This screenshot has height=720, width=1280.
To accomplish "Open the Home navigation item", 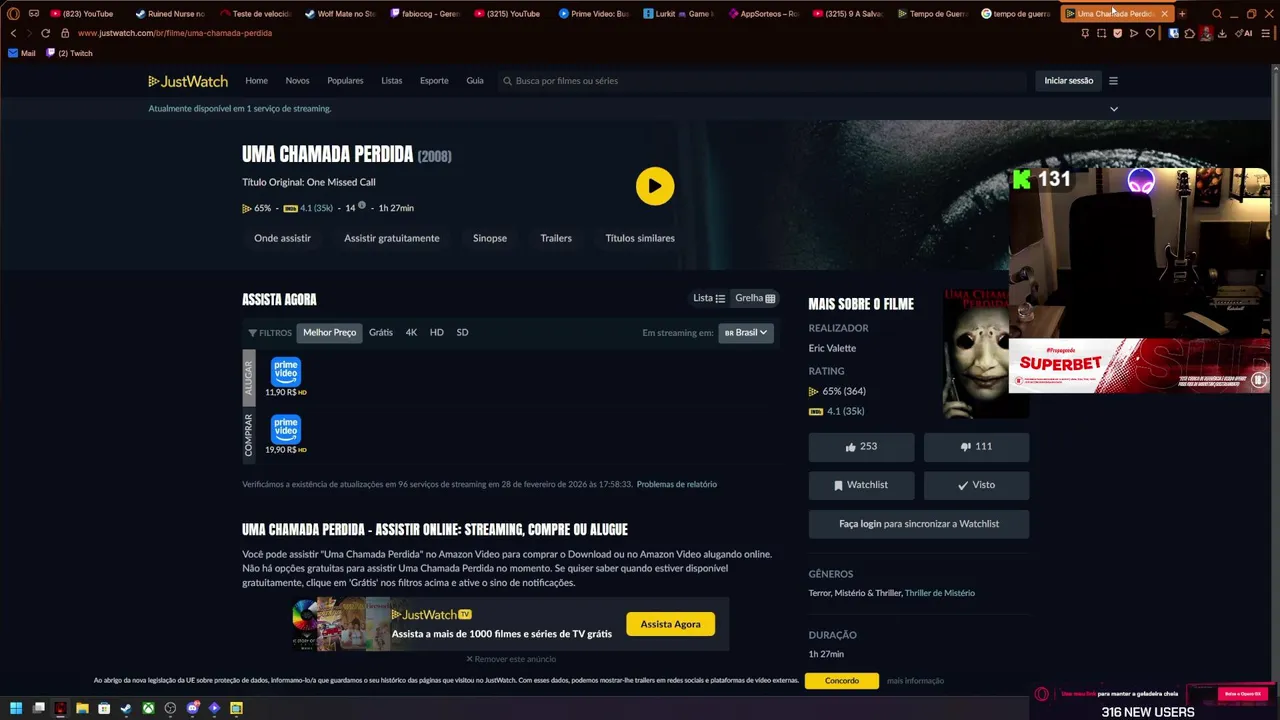I will point(256,81).
